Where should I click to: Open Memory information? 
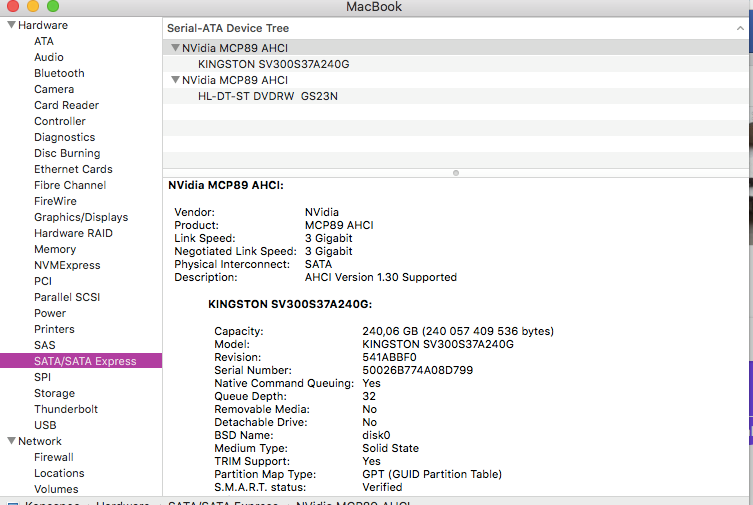pos(55,249)
